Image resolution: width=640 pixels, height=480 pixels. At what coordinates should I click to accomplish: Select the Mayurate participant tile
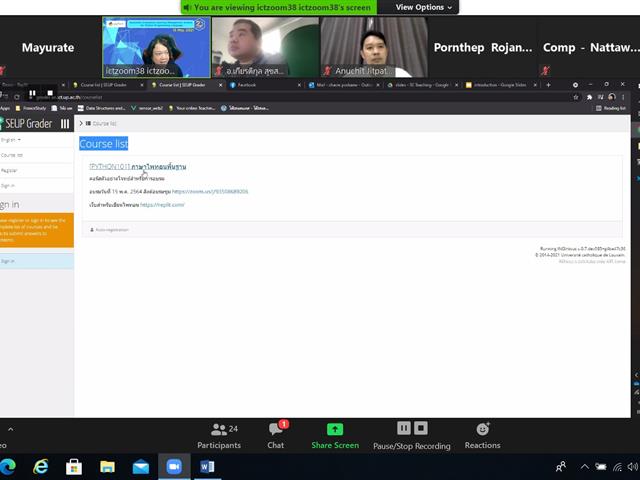[x=48, y=47]
